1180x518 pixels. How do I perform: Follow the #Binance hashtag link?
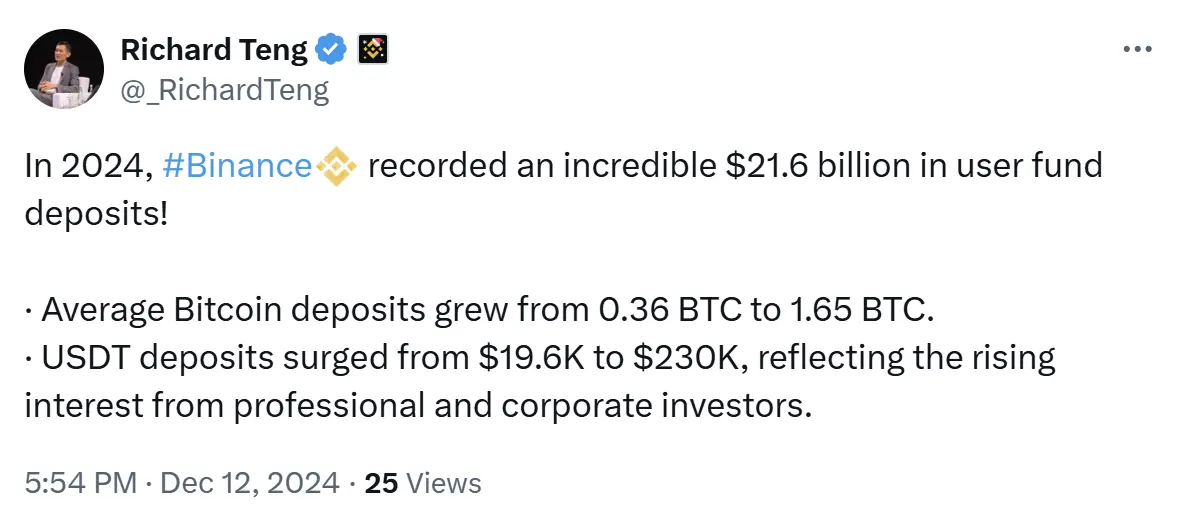(236, 165)
